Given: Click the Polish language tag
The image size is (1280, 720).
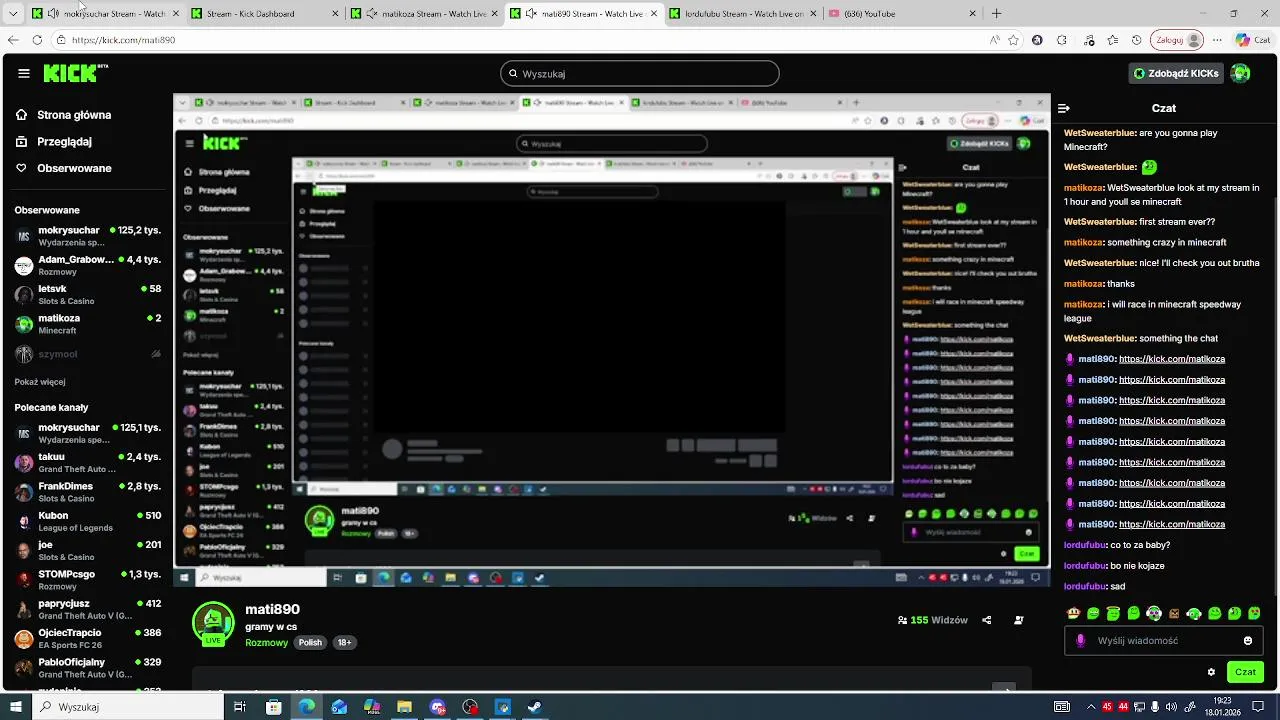Looking at the screenshot, I should coord(310,642).
